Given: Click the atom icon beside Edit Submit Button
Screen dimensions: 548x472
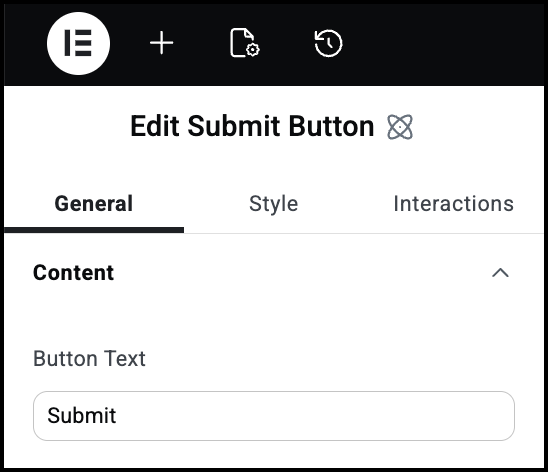Looking at the screenshot, I should point(400,127).
